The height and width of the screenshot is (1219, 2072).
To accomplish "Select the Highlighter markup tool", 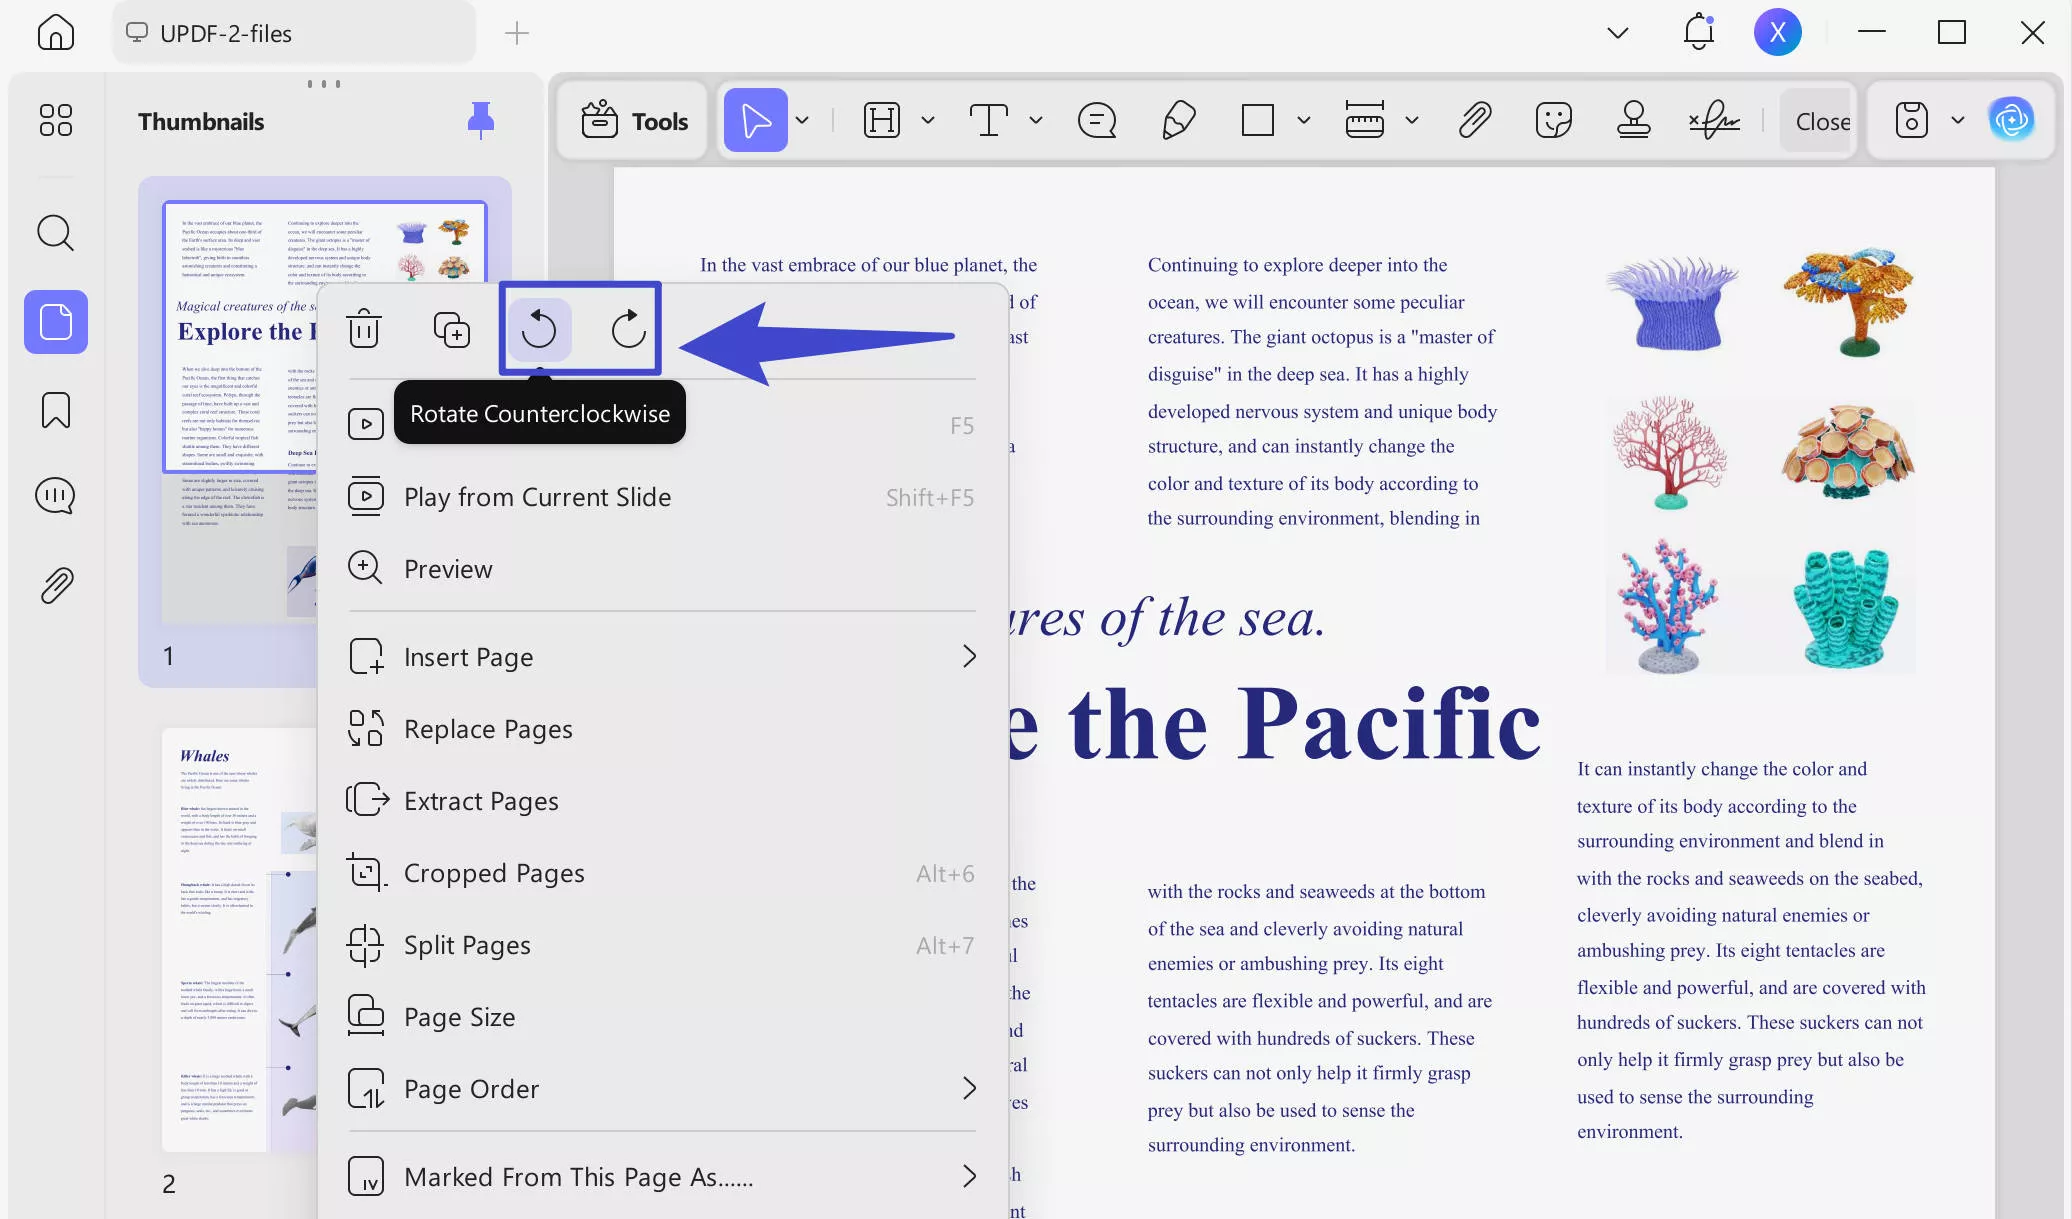I will pyautogui.click(x=1176, y=120).
